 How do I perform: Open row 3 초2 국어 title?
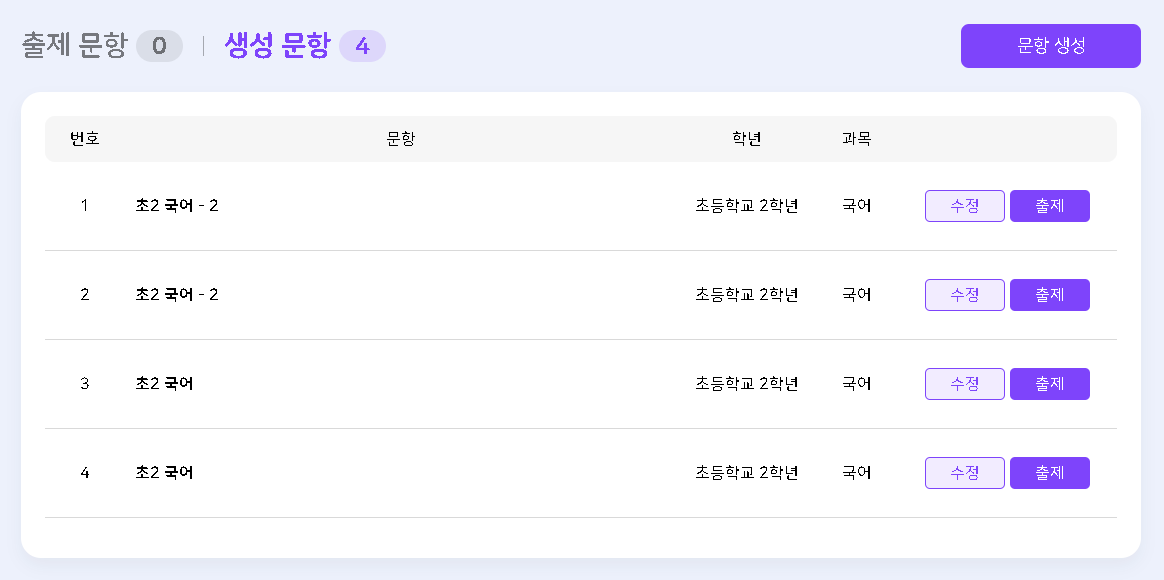coord(164,384)
